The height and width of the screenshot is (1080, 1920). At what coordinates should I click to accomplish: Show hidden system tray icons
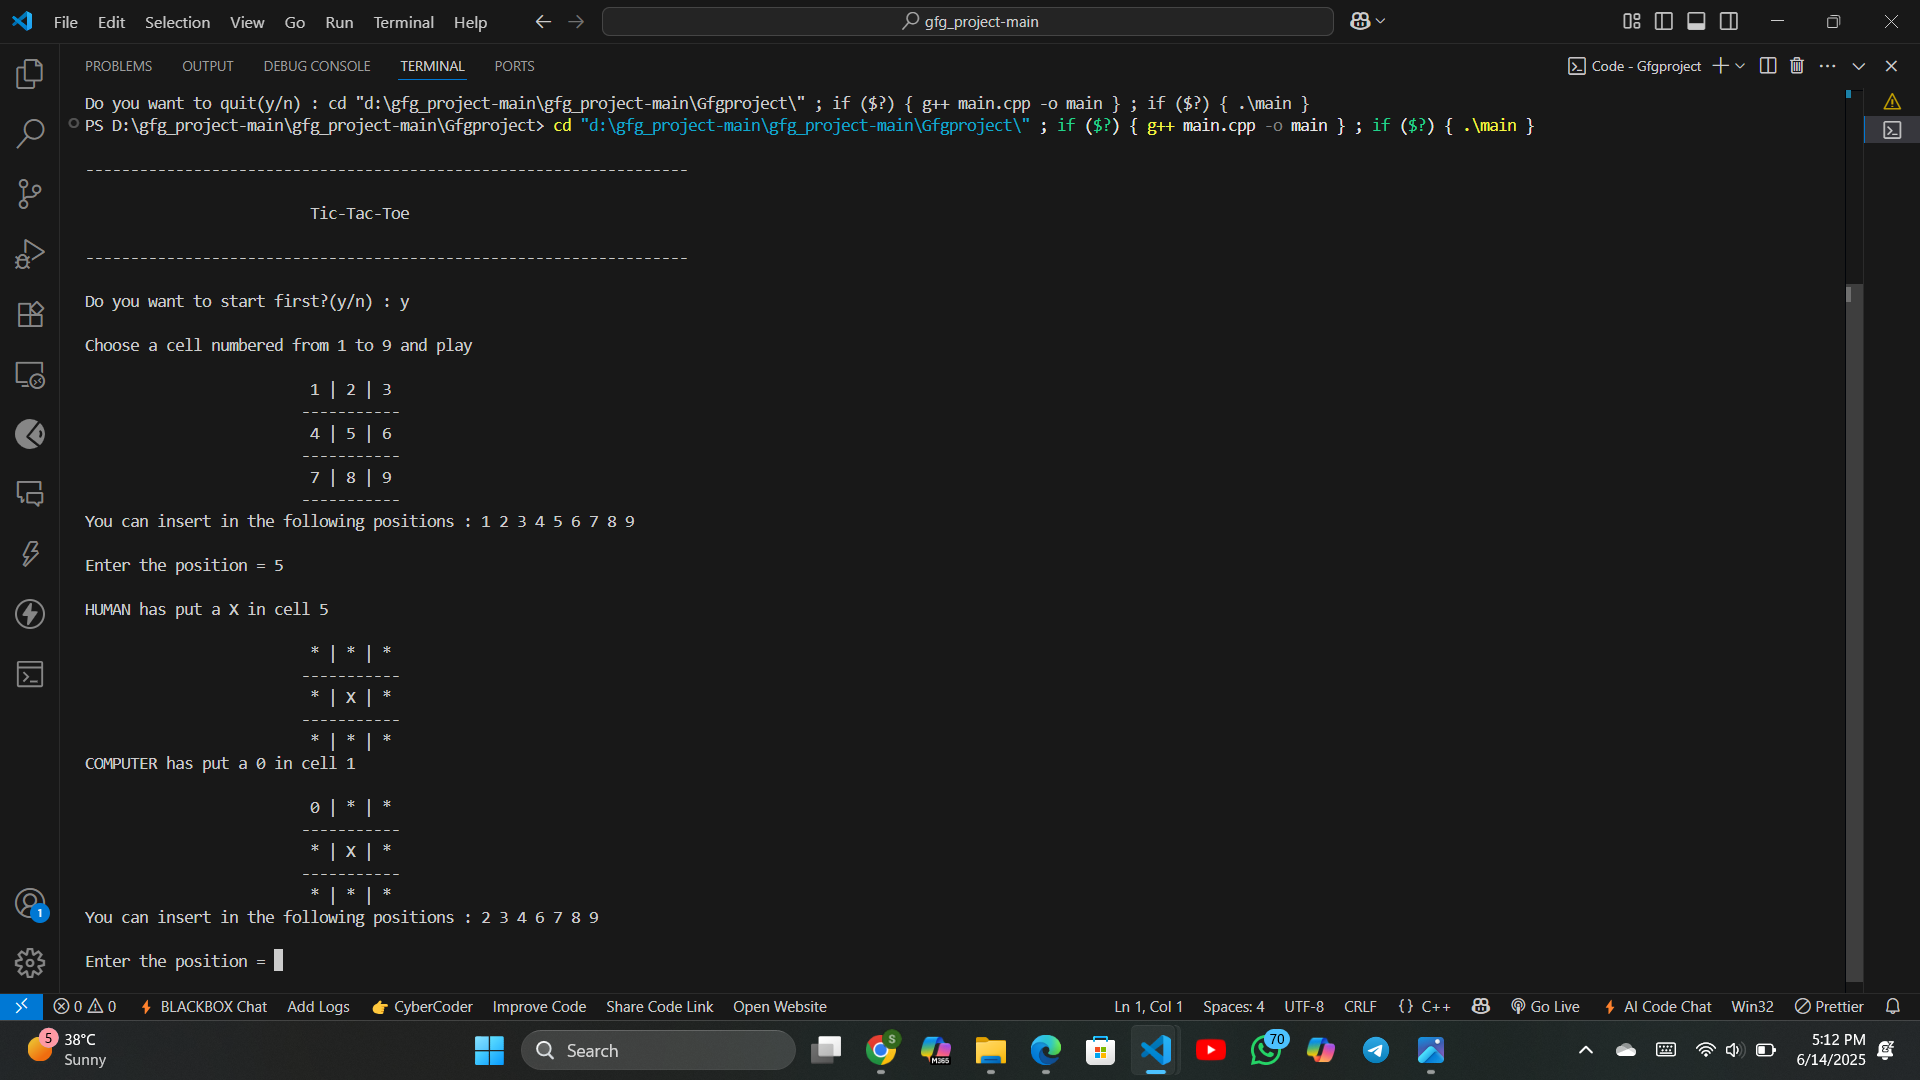(1586, 1050)
